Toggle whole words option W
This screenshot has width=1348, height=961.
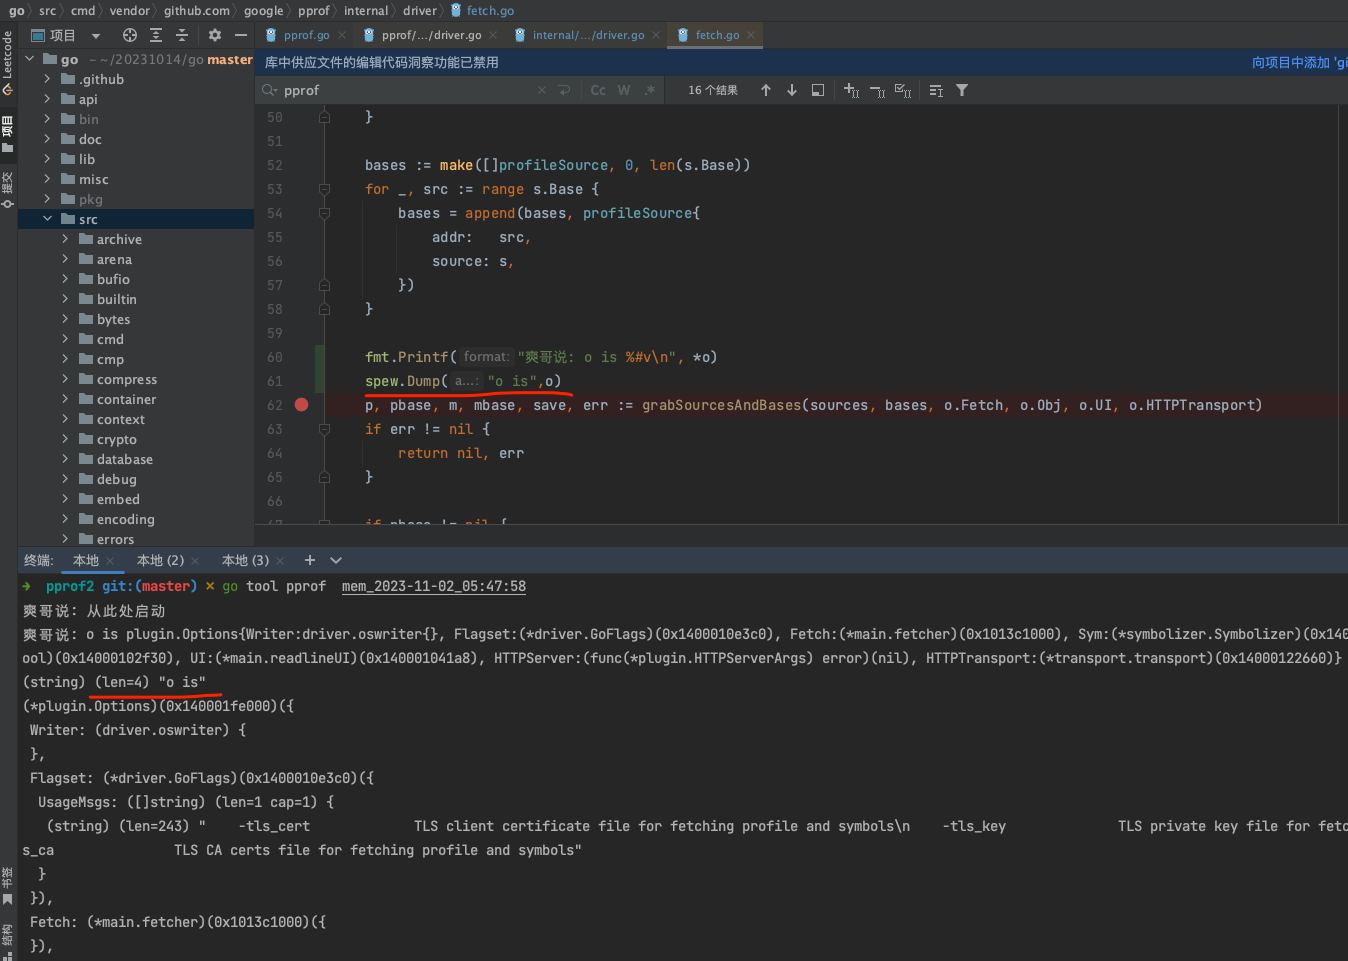coord(624,90)
